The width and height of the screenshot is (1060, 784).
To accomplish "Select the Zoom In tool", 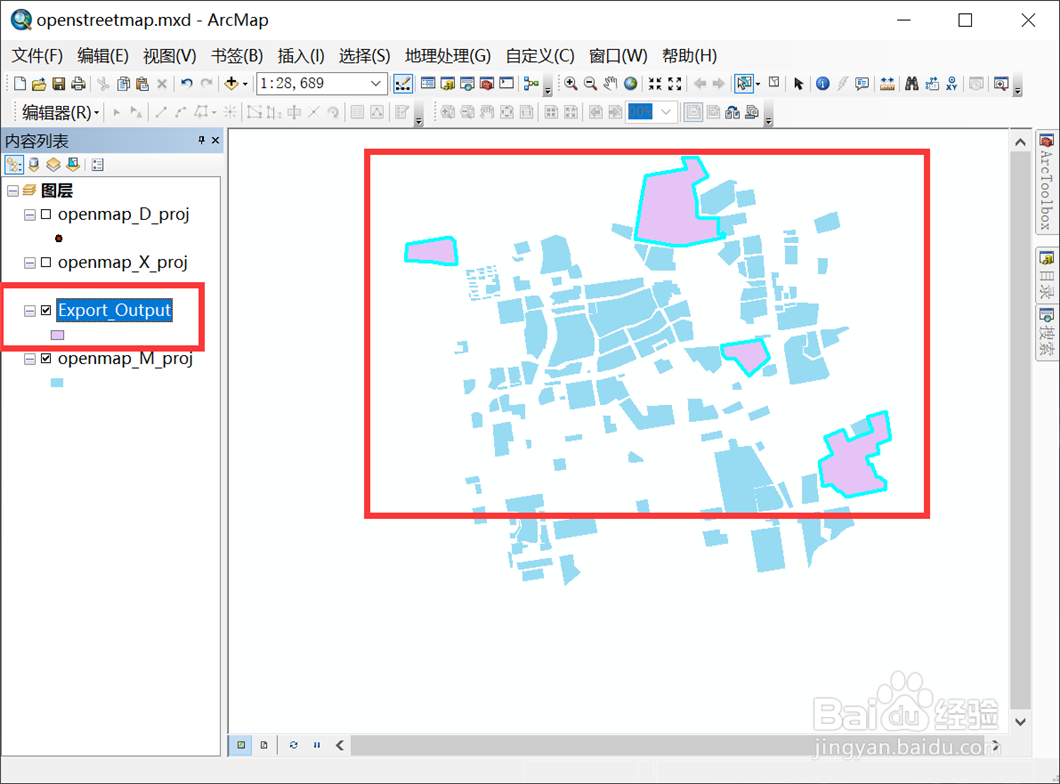I will click(x=571, y=84).
